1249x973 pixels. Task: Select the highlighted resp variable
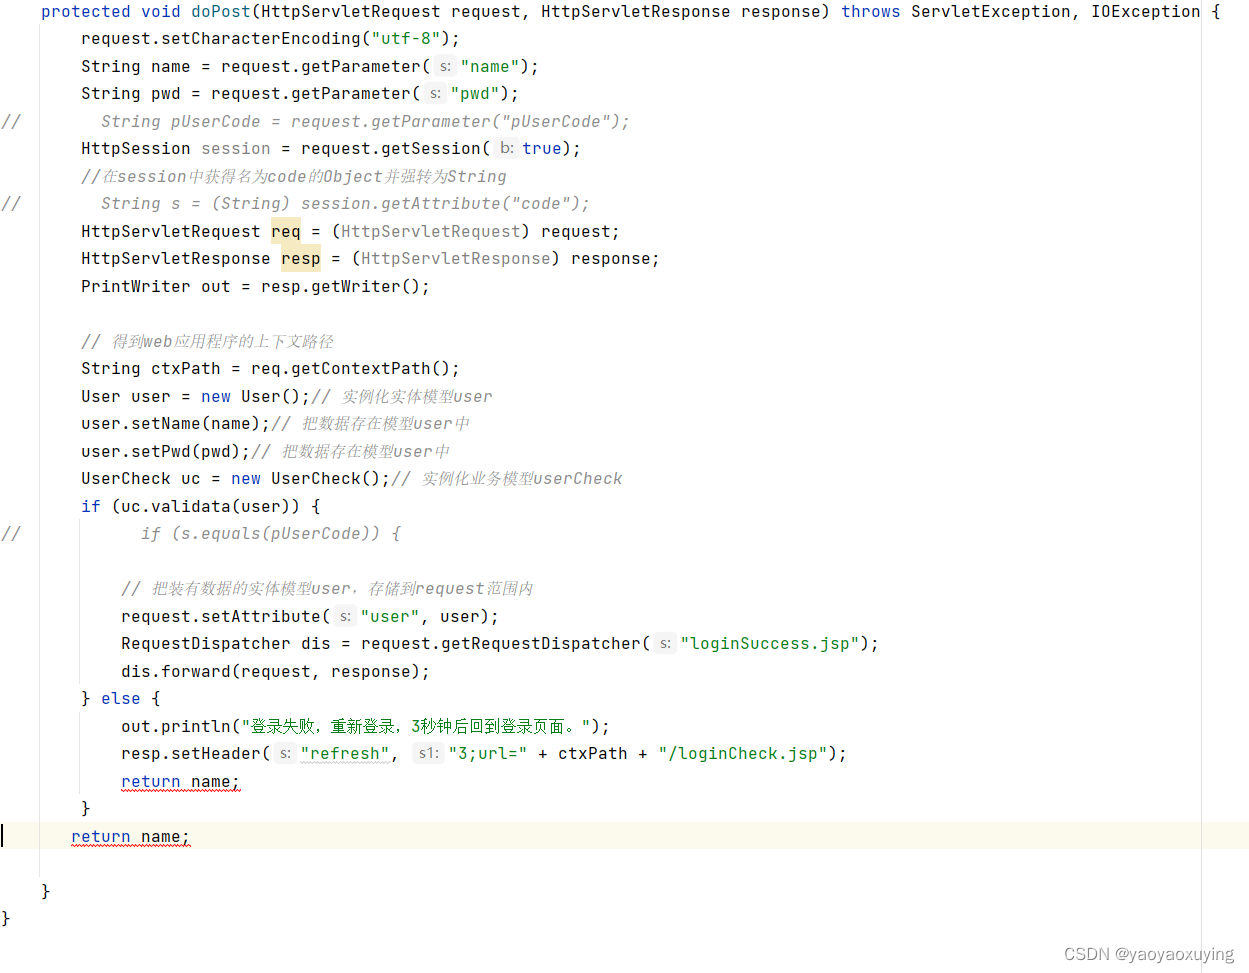click(x=300, y=258)
